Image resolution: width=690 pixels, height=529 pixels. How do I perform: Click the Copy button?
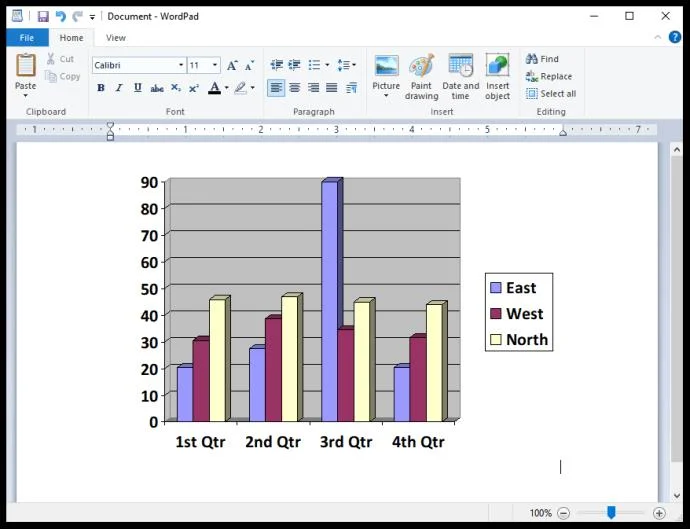(x=63, y=77)
